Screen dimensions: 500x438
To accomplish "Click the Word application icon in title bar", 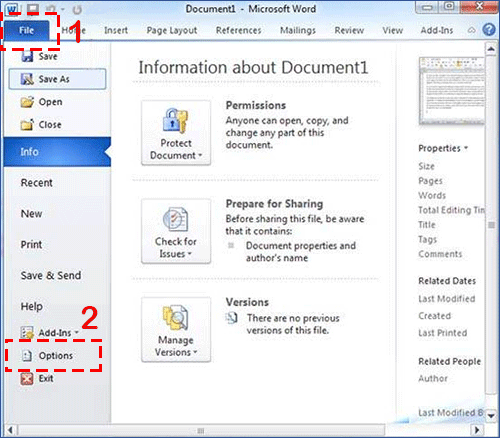I will (12, 9).
